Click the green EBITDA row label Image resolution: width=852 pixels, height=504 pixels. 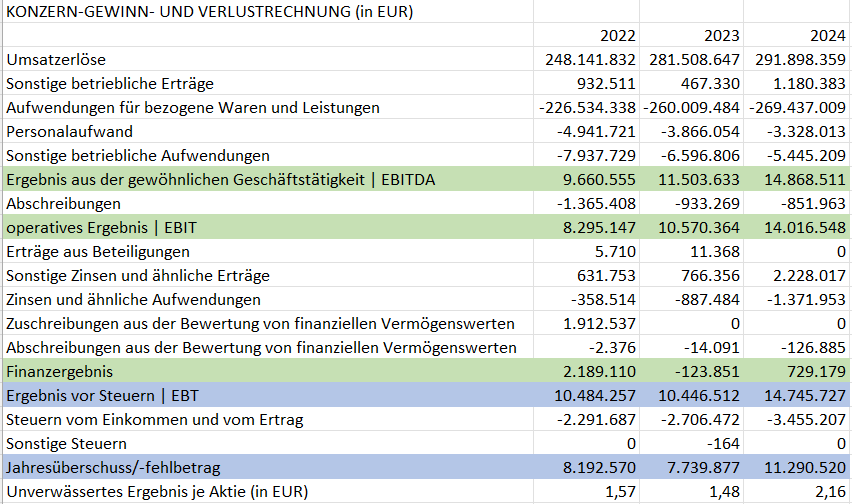point(221,179)
